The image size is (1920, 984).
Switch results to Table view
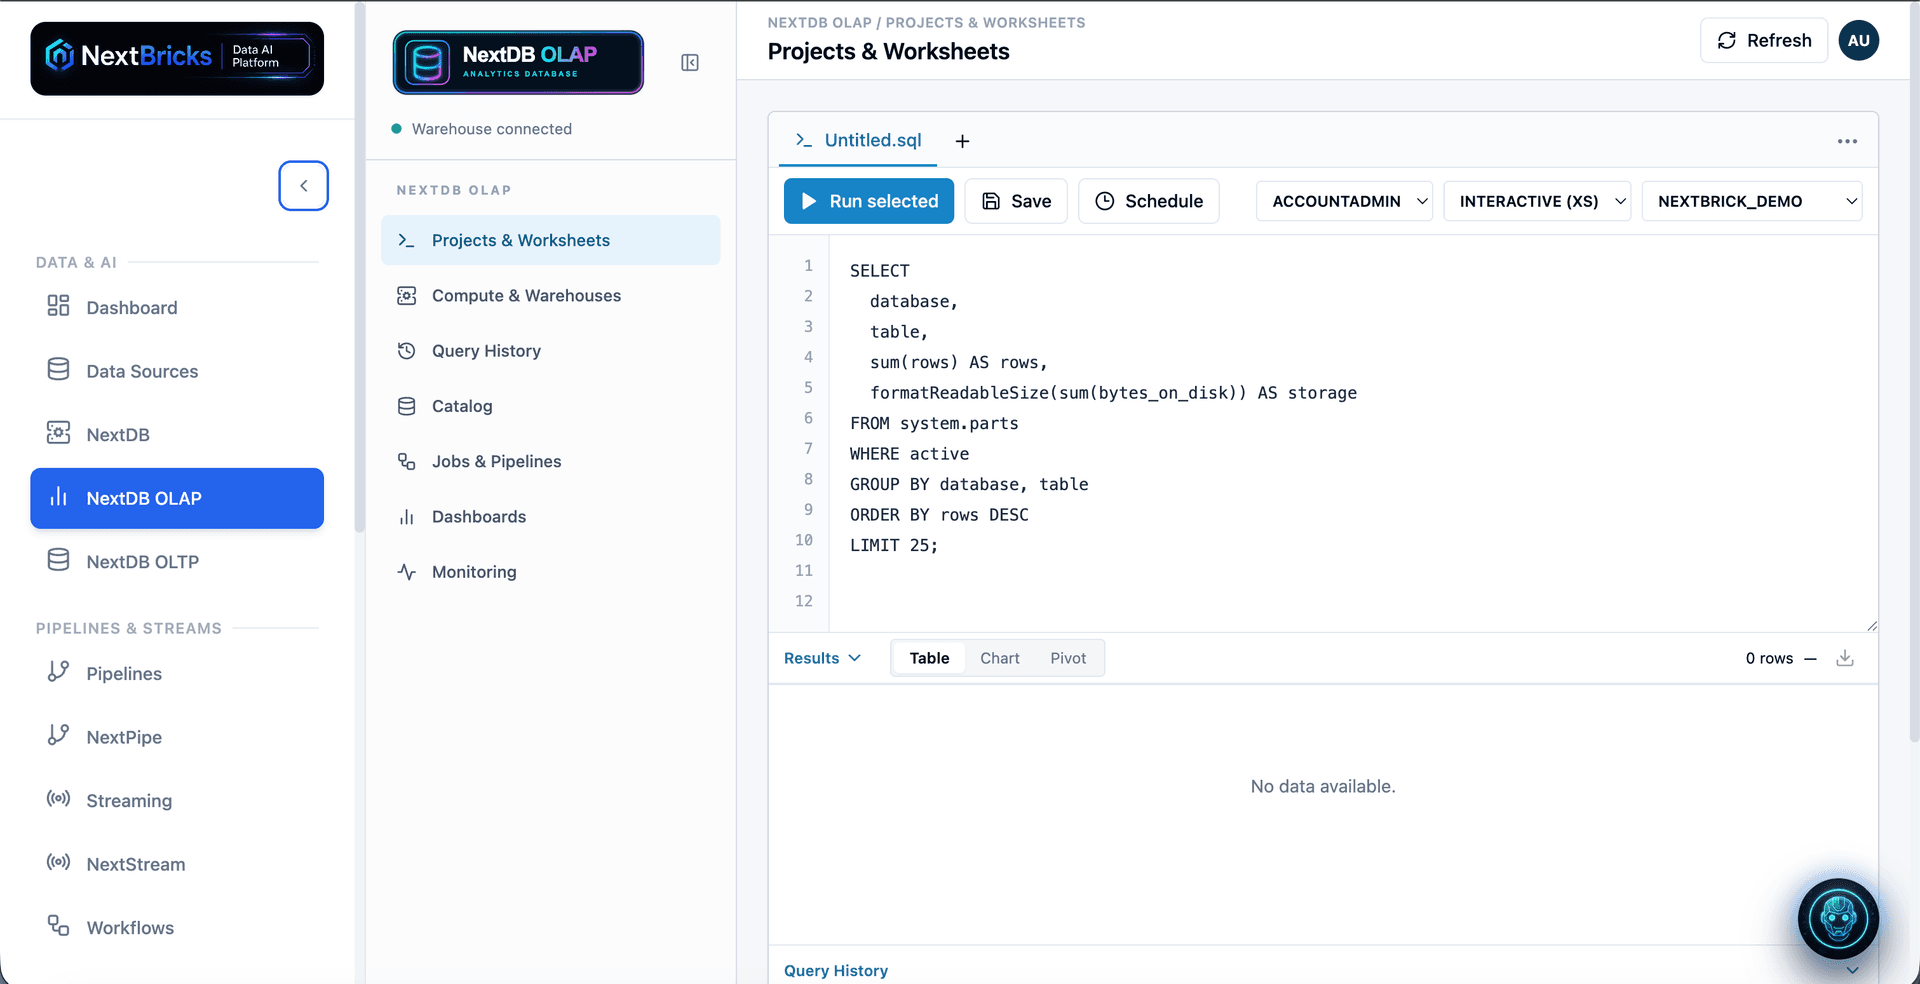929,658
